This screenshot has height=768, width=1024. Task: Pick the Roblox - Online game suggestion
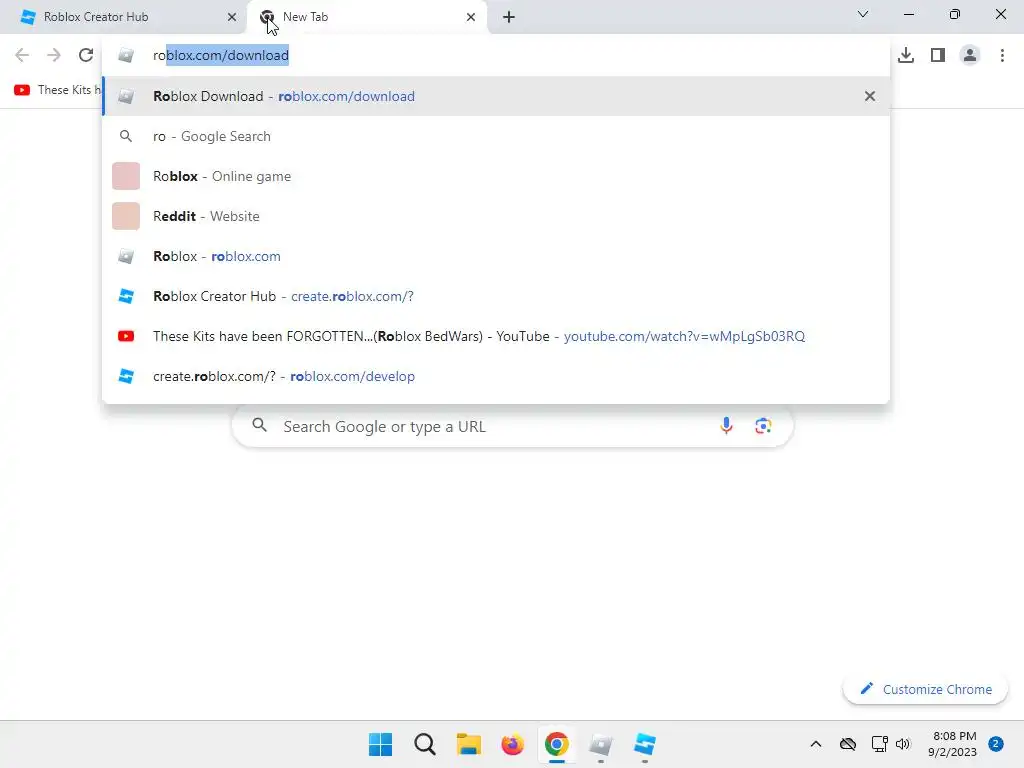(x=496, y=176)
